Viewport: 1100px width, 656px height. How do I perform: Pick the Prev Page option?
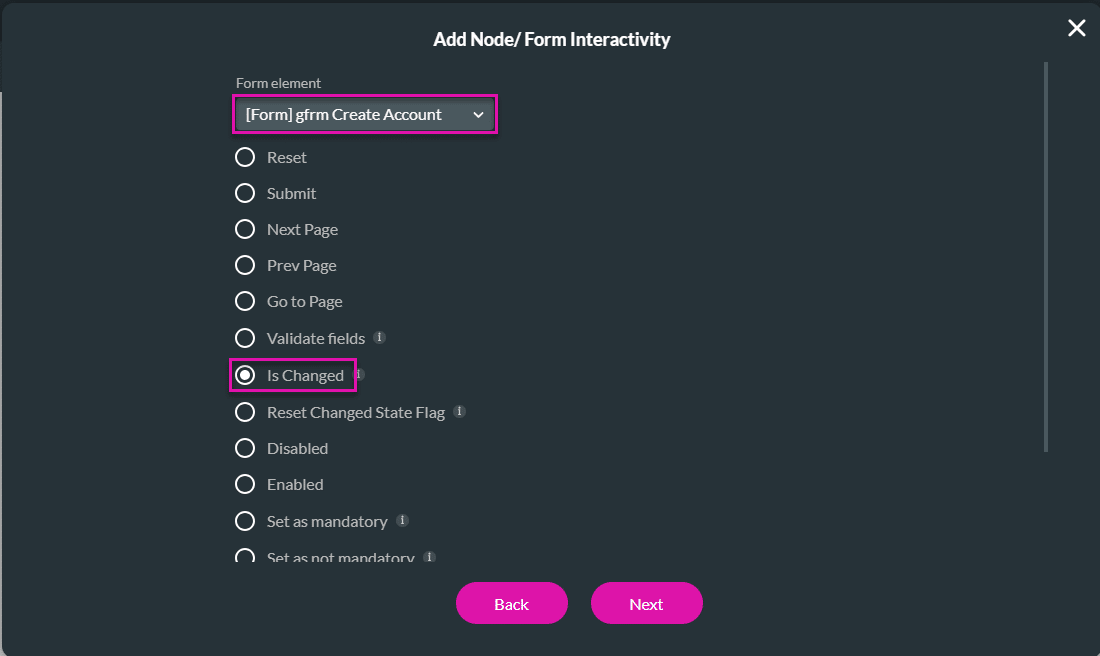(x=245, y=265)
